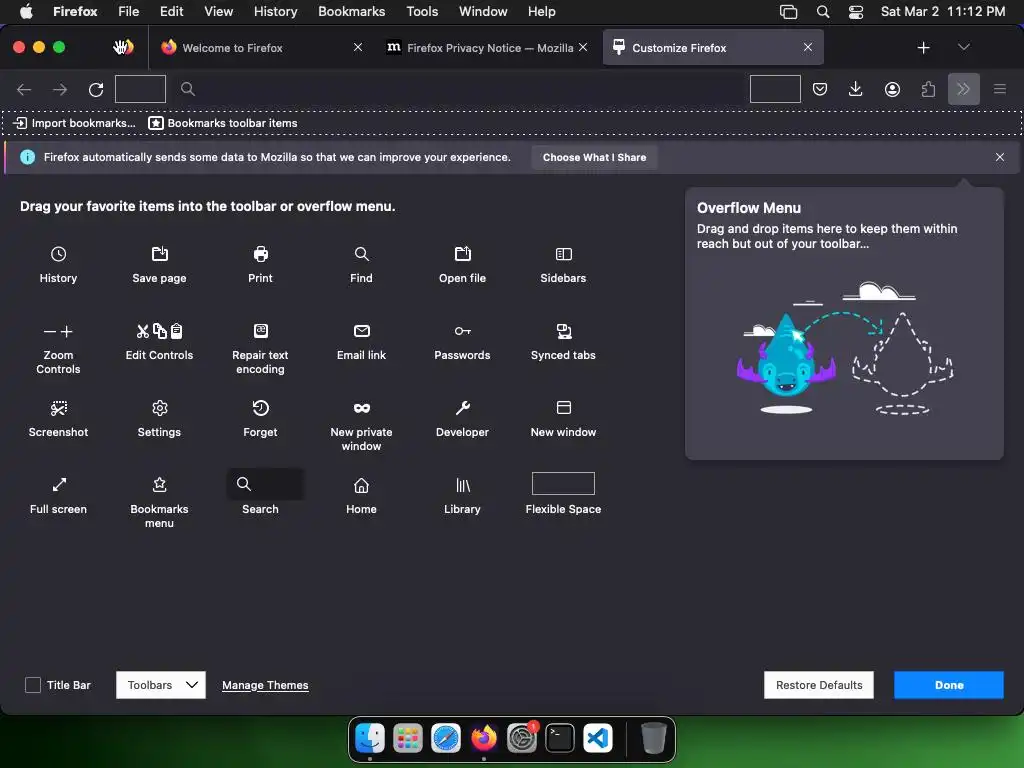The image size is (1024, 768).
Task: Open the Firefox View pinned button
Action: 123,47
